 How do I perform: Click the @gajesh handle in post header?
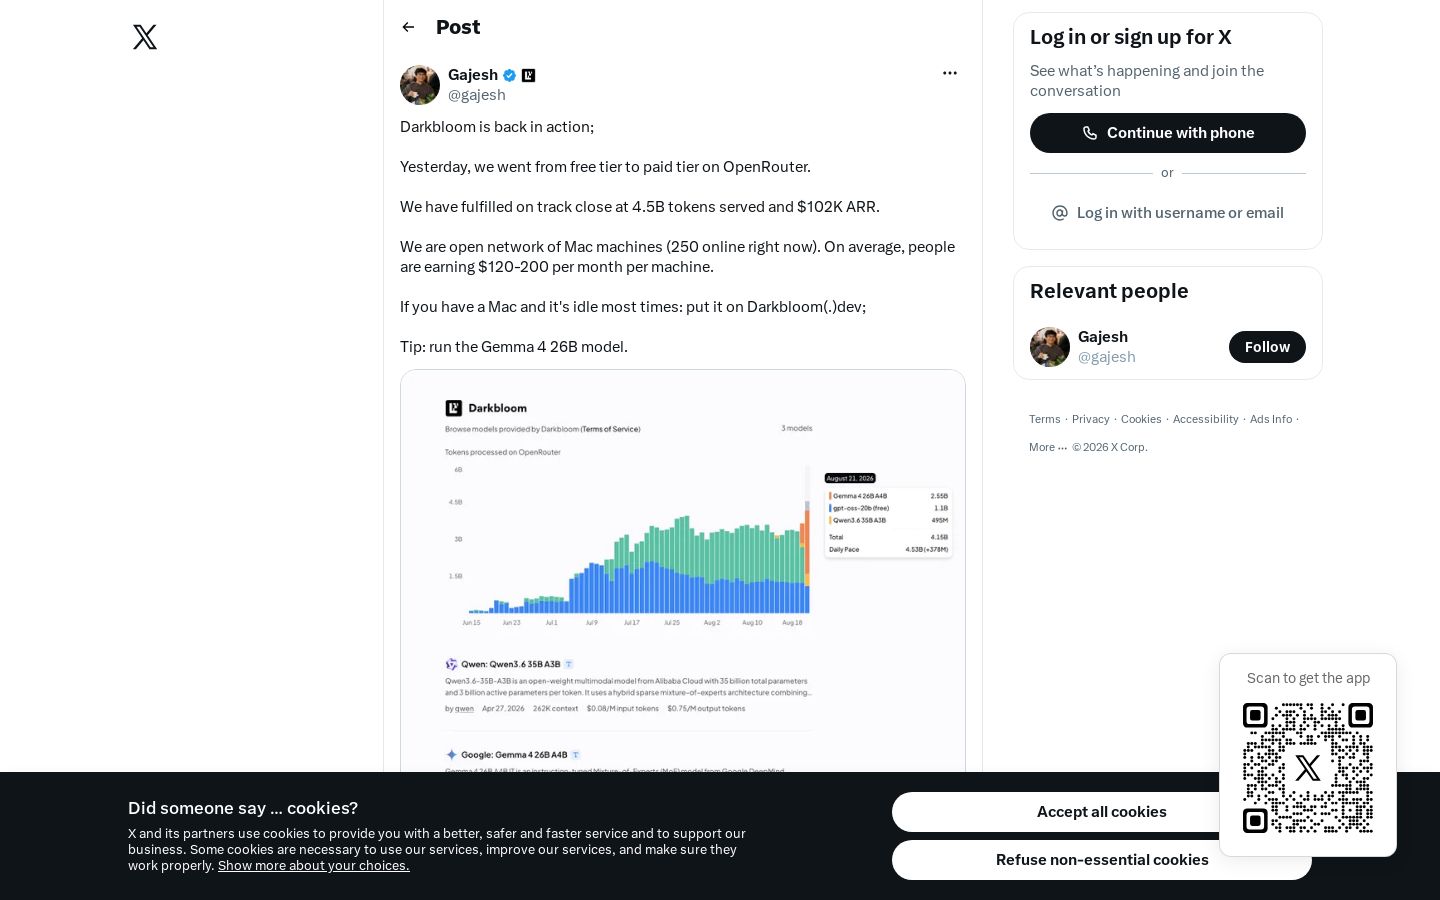pyautogui.click(x=477, y=95)
